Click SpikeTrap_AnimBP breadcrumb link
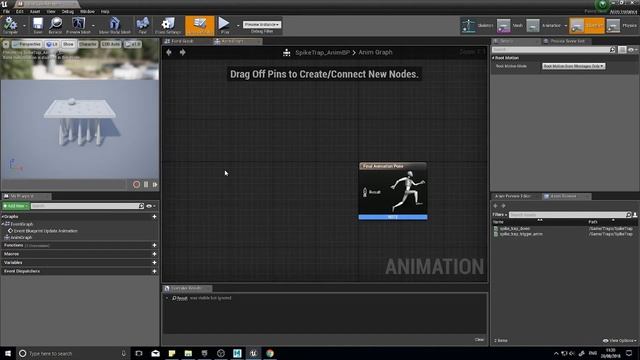This screenshot has height=360, width=640. click(322, 52)
